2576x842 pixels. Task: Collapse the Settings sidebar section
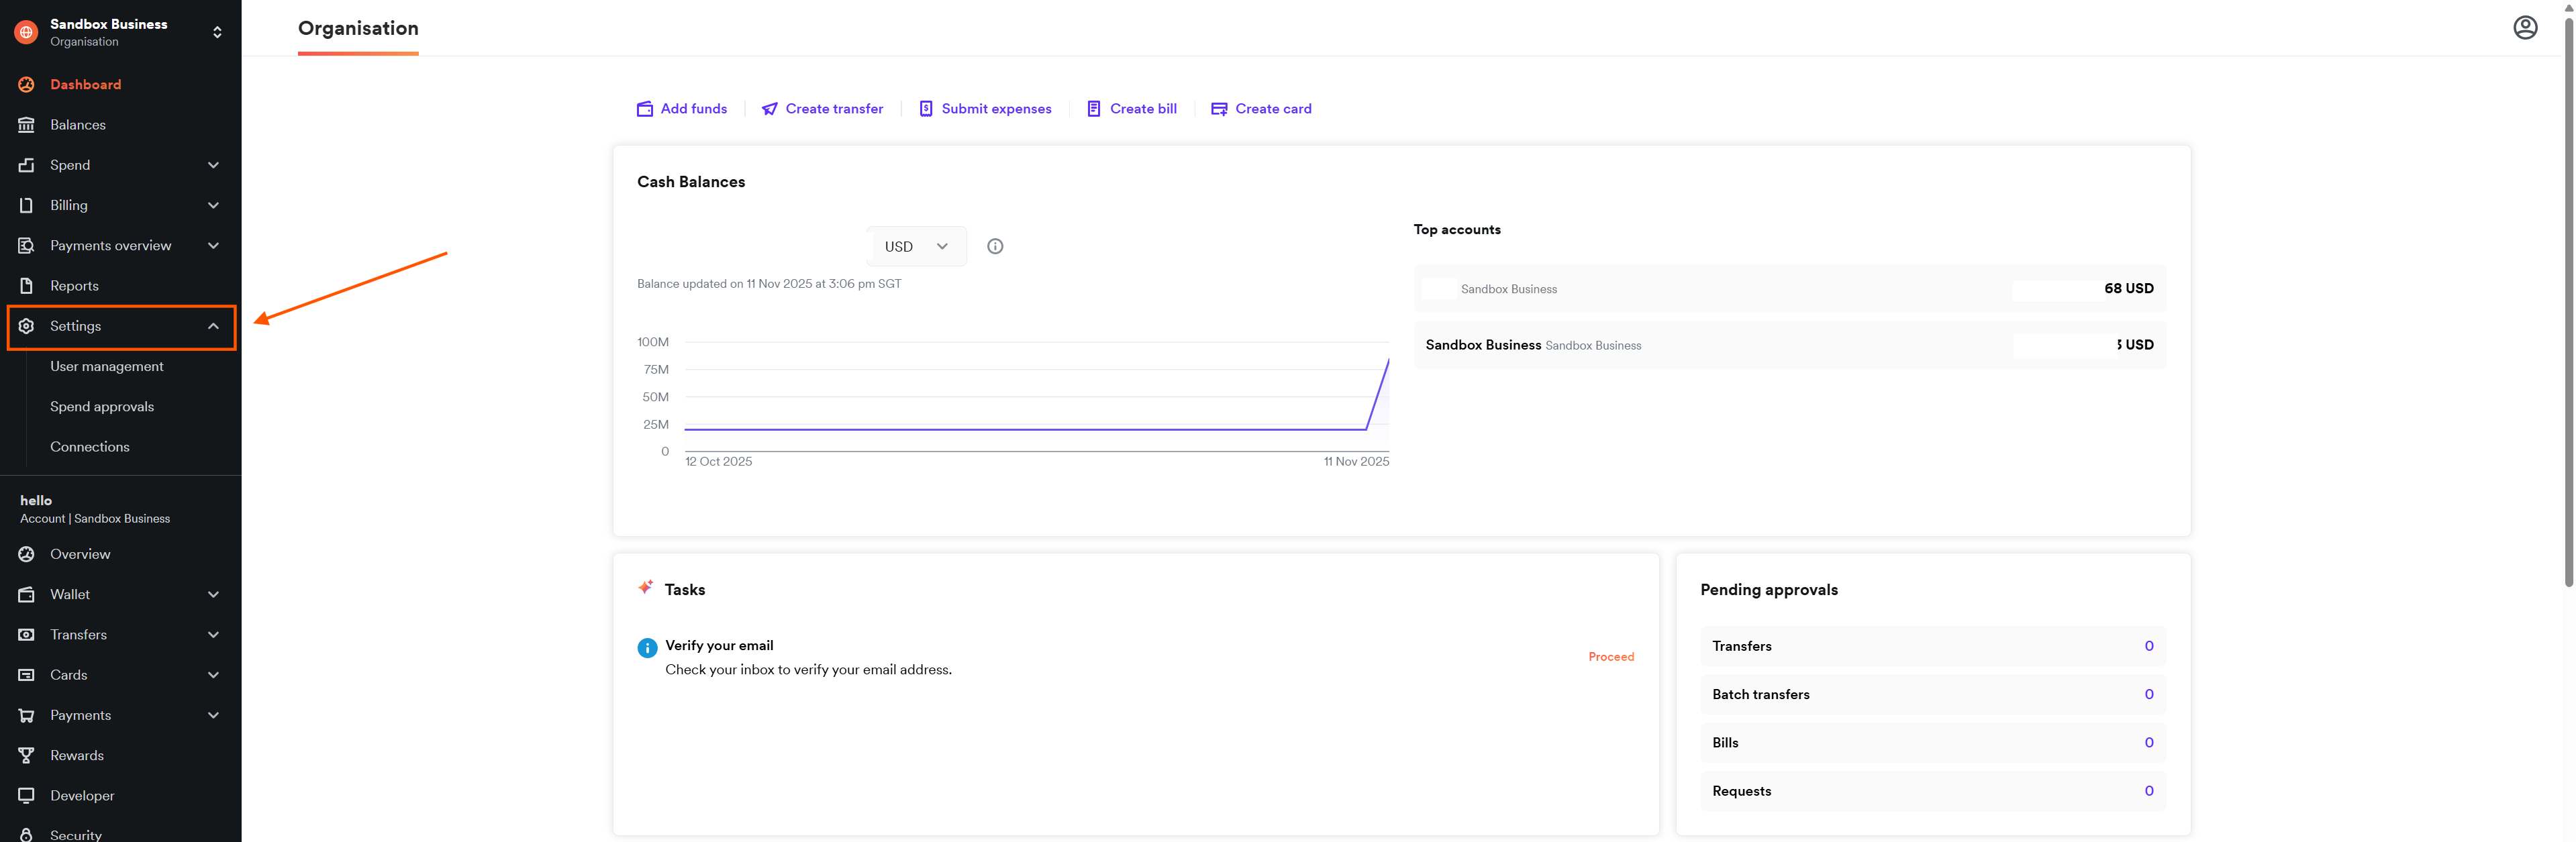(x=213, y=326)
